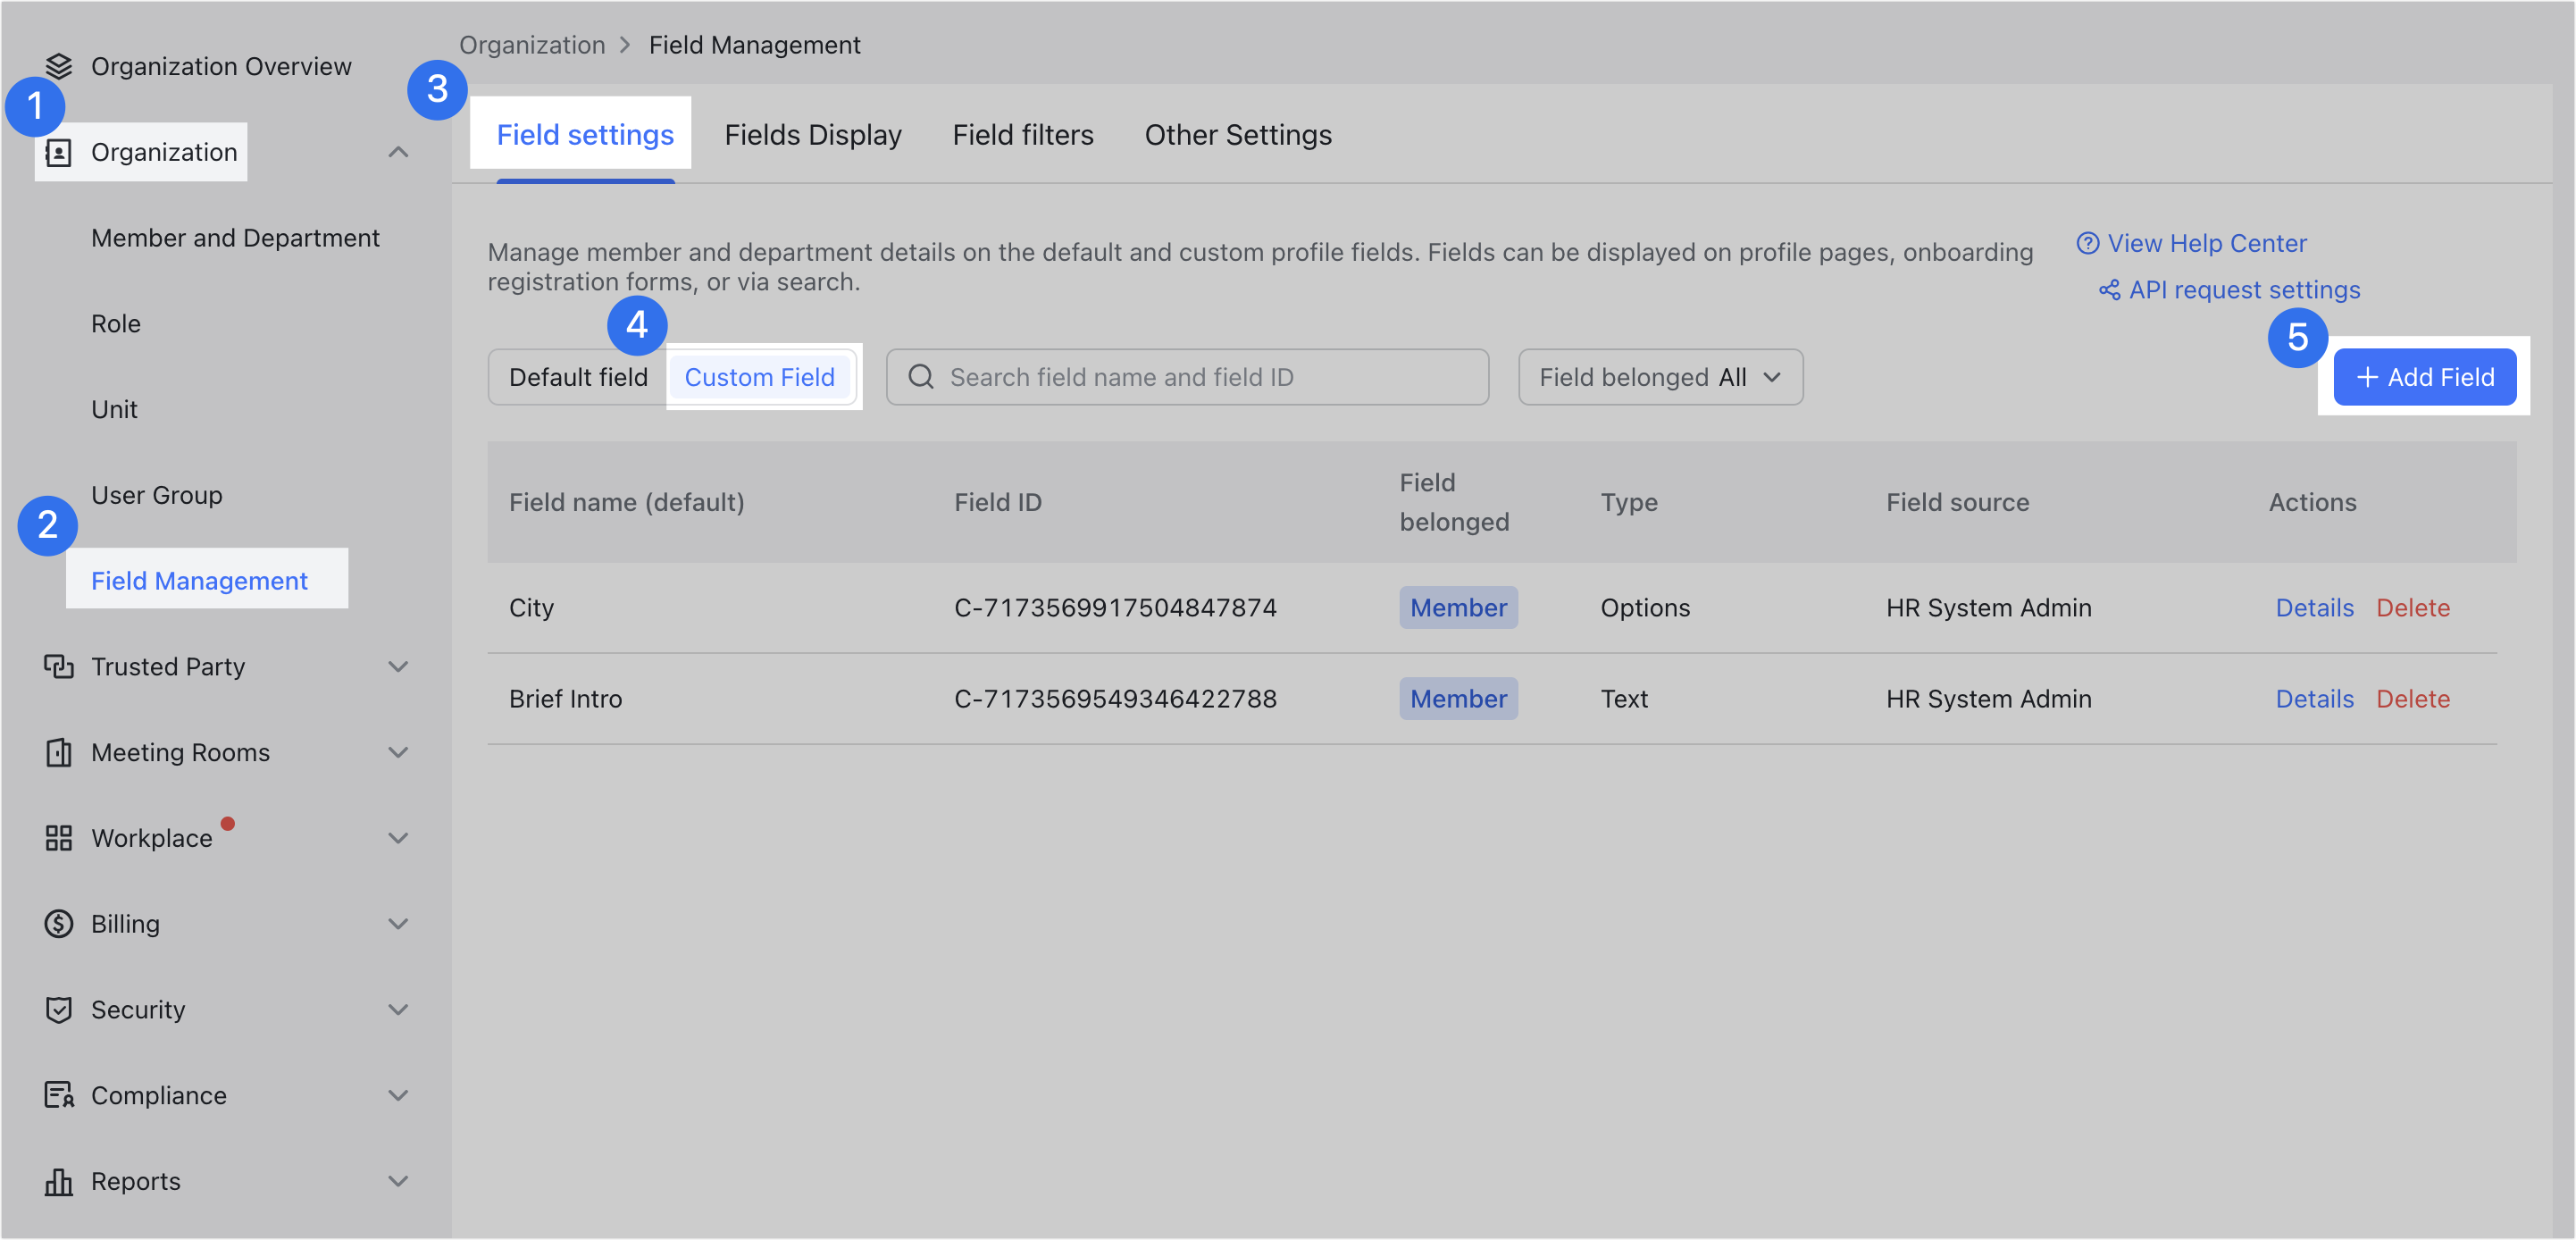This screenshot has height=1240, width=2576.
Task: Open the User Group sidebar item
Action: (x=157, y=495)
